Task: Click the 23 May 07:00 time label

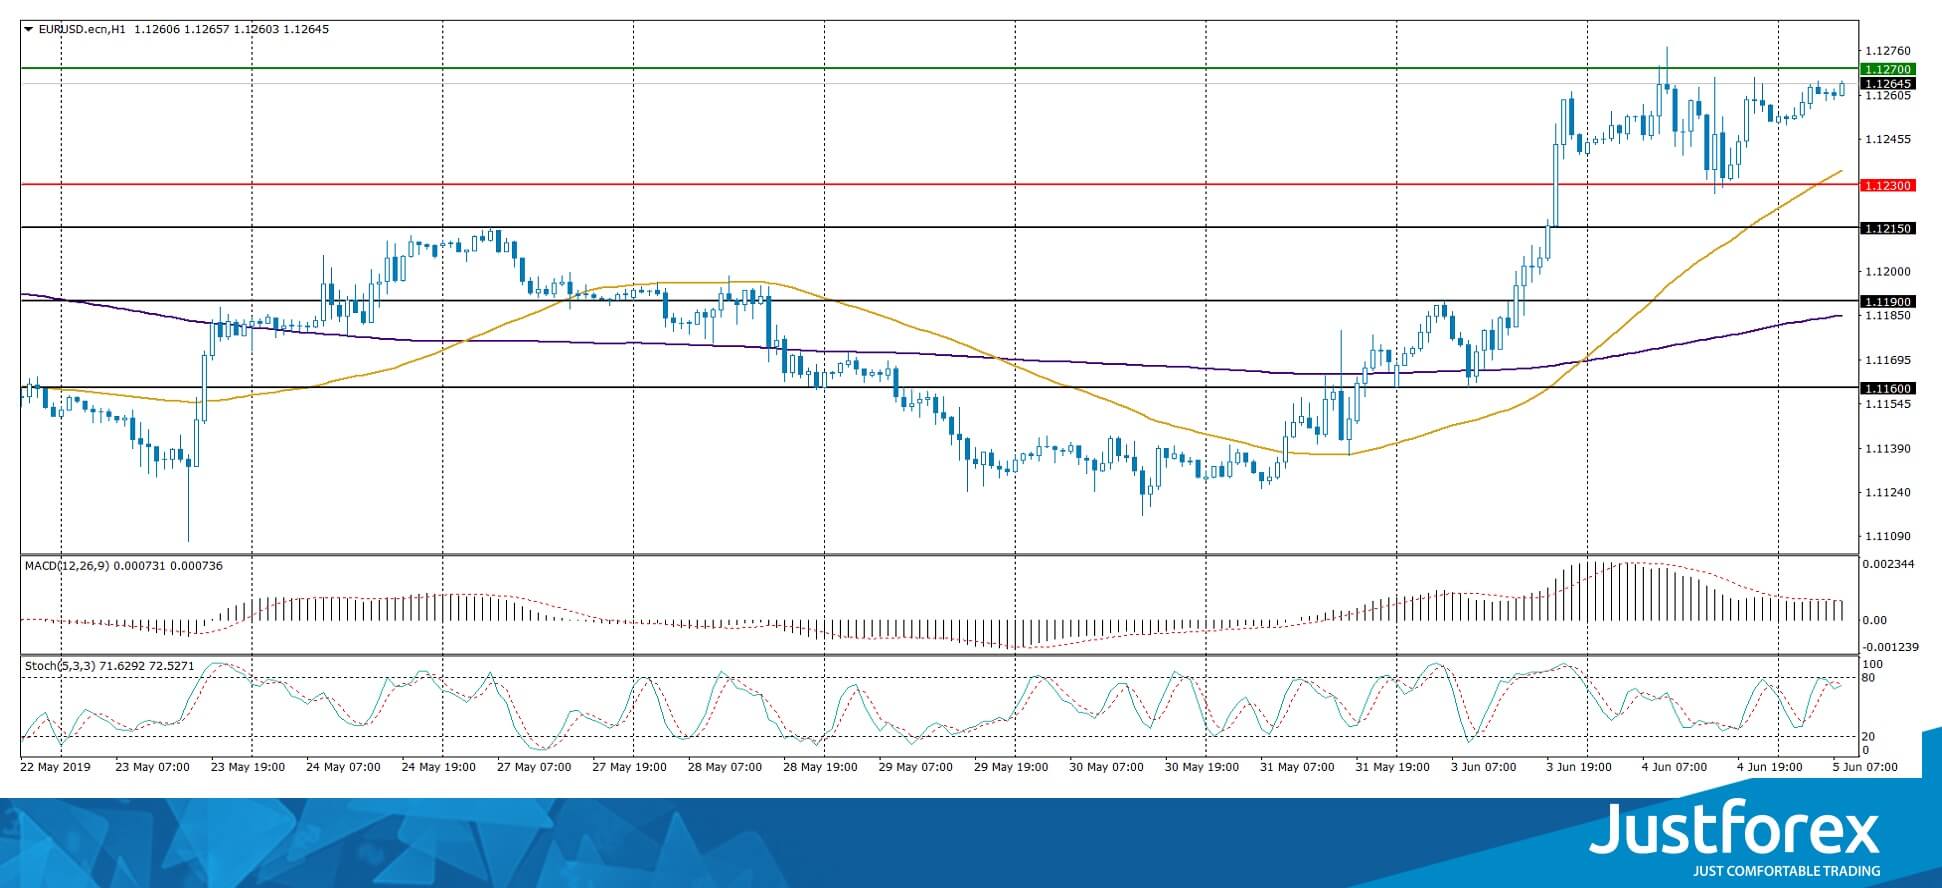Action: 152,767
